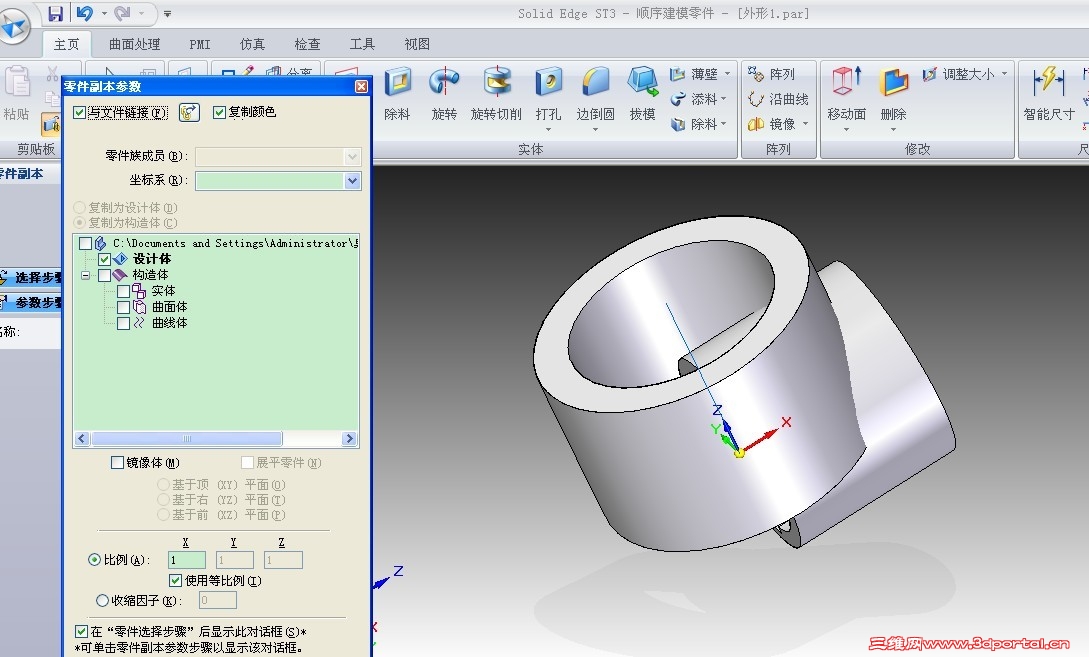Uncheck the 设计体 checkbox

[104, 259]
